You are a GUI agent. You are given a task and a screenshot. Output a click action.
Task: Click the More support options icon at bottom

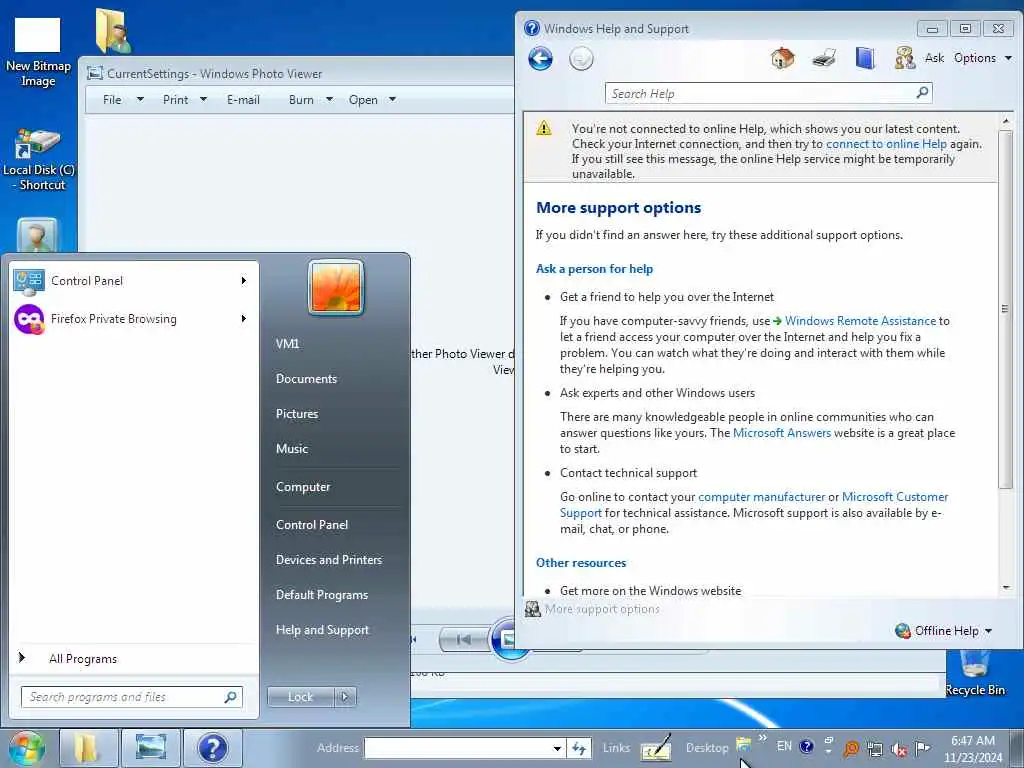(533, 609)
